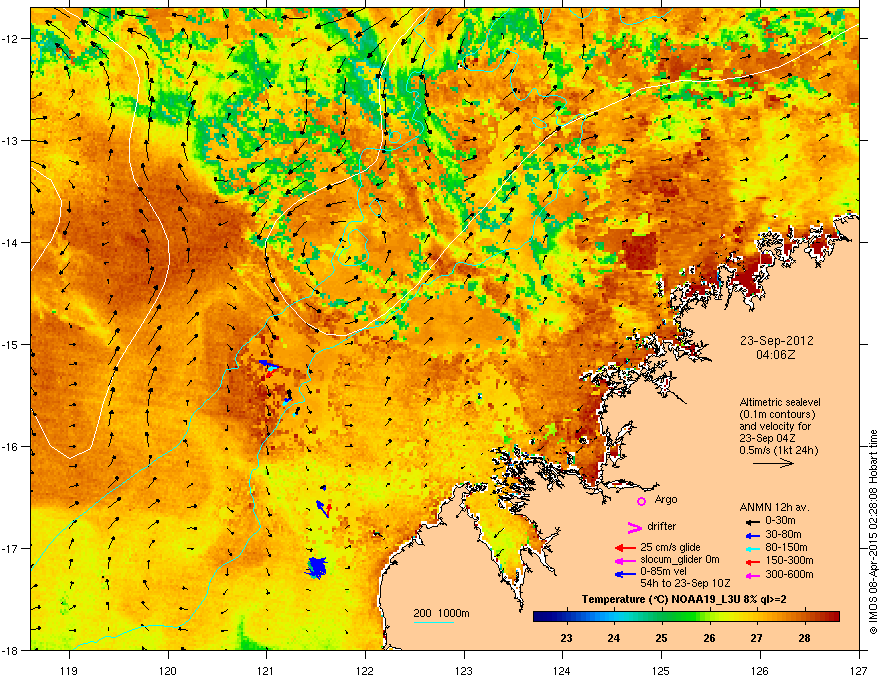Viewport: 880px width, 680px height.
Task: Click the Altimetric sealevel label
Action: 780,402
